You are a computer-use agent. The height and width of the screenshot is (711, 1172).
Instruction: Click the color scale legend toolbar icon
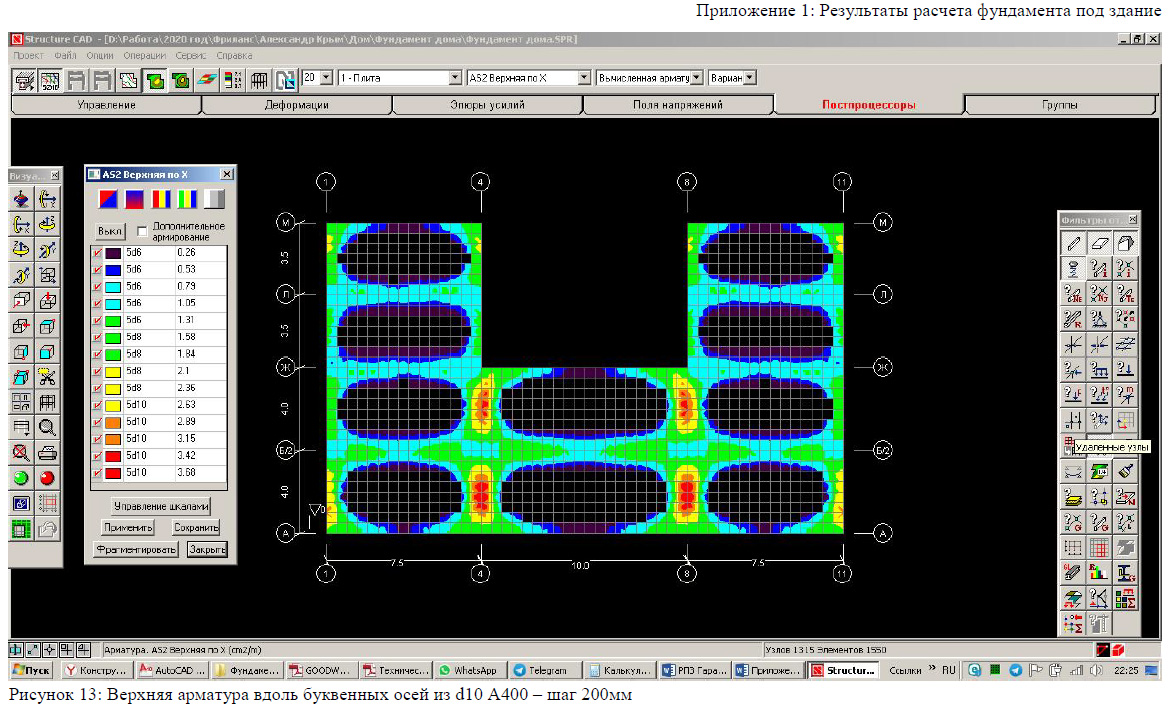[233, 79]
